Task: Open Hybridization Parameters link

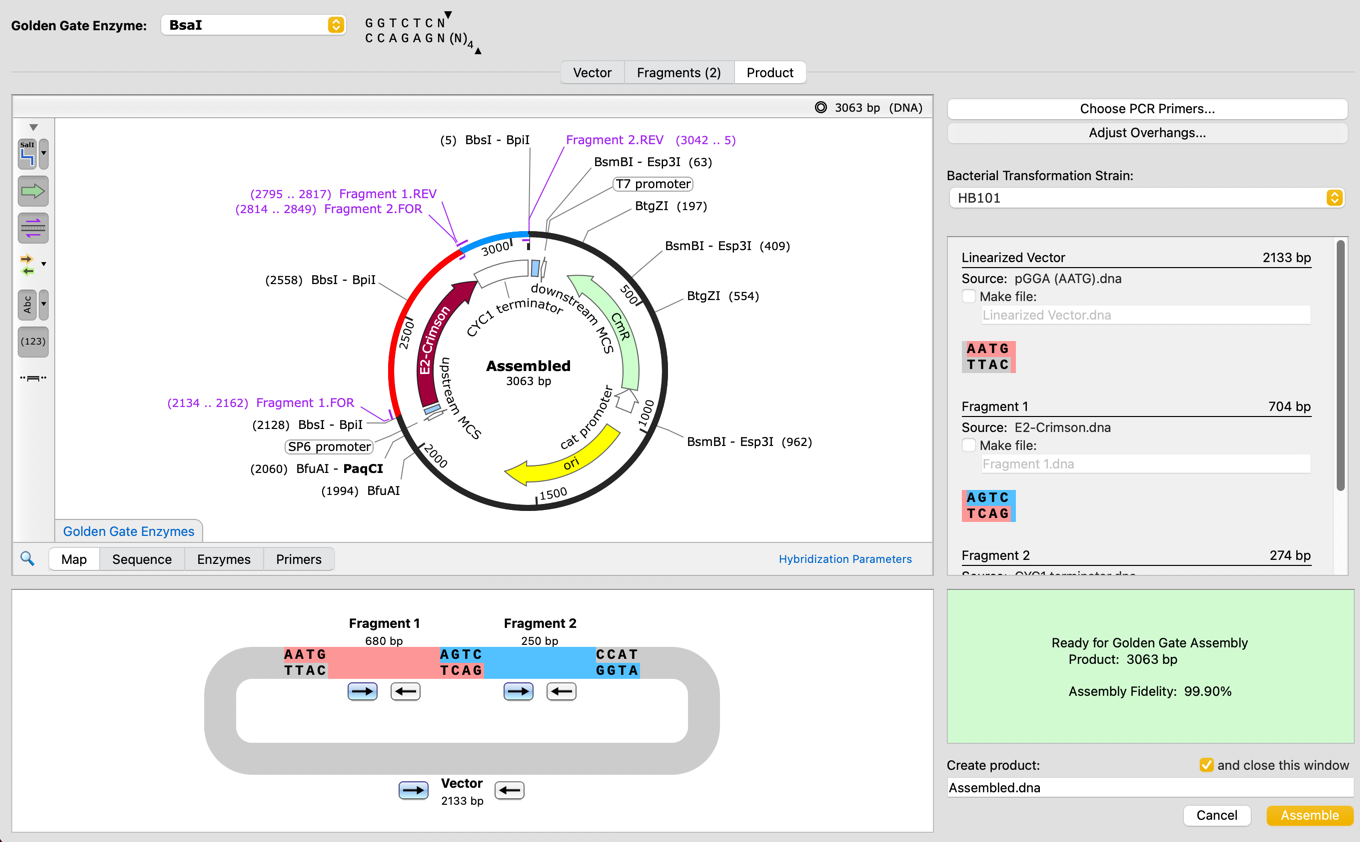Action: tap(845, 559)
